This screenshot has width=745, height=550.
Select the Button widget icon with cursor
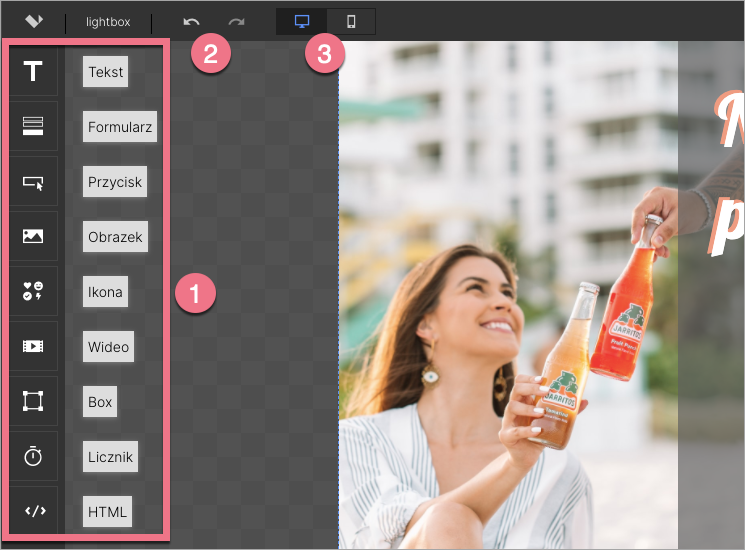(33, 182)
